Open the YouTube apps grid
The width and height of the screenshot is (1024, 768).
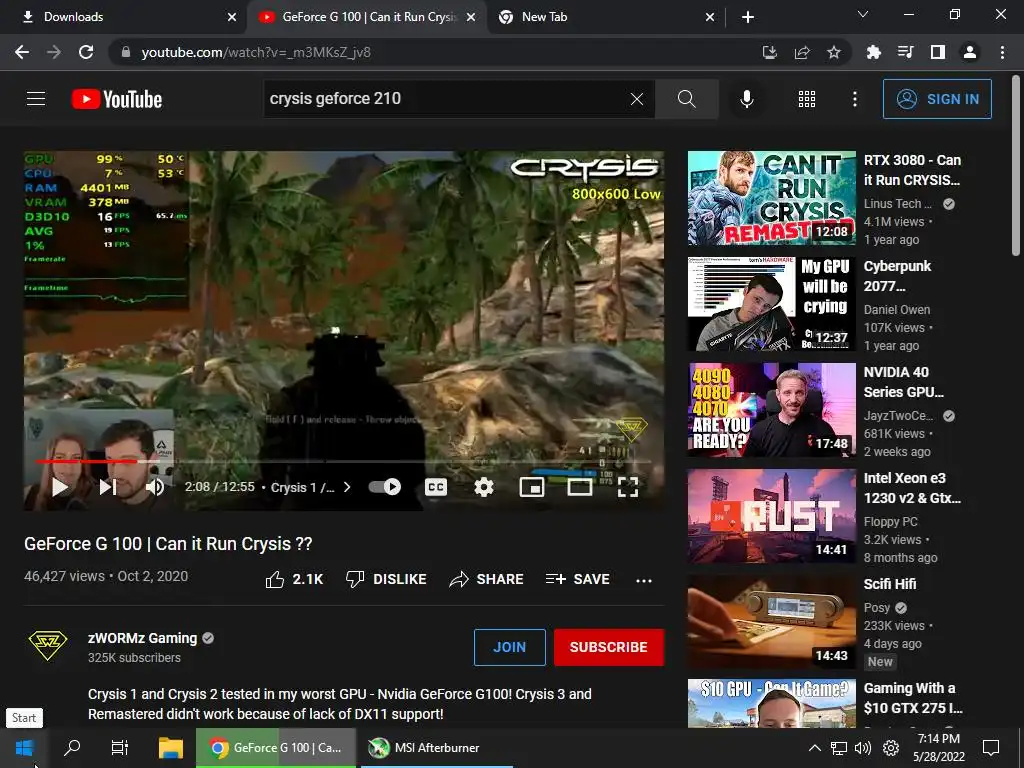[x=807, y=99]
